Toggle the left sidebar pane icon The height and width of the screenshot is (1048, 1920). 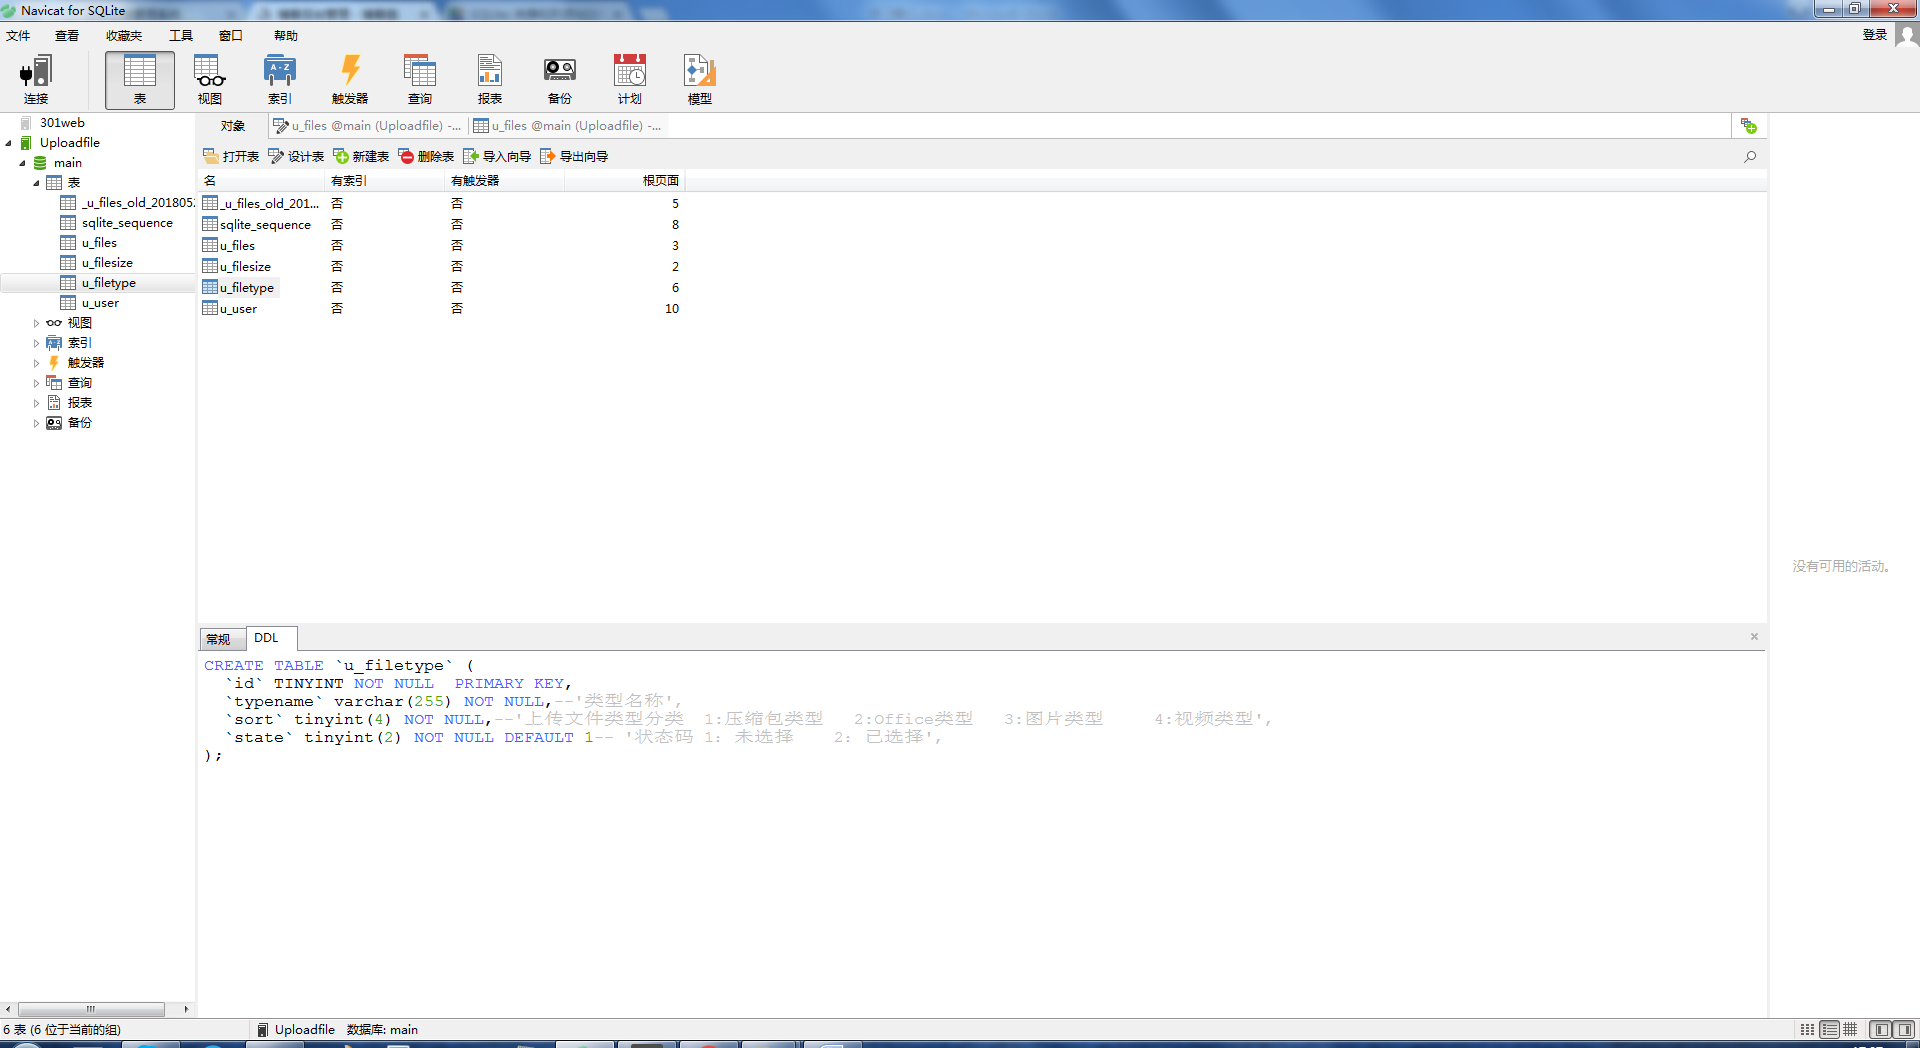tap(1881, 1029)
